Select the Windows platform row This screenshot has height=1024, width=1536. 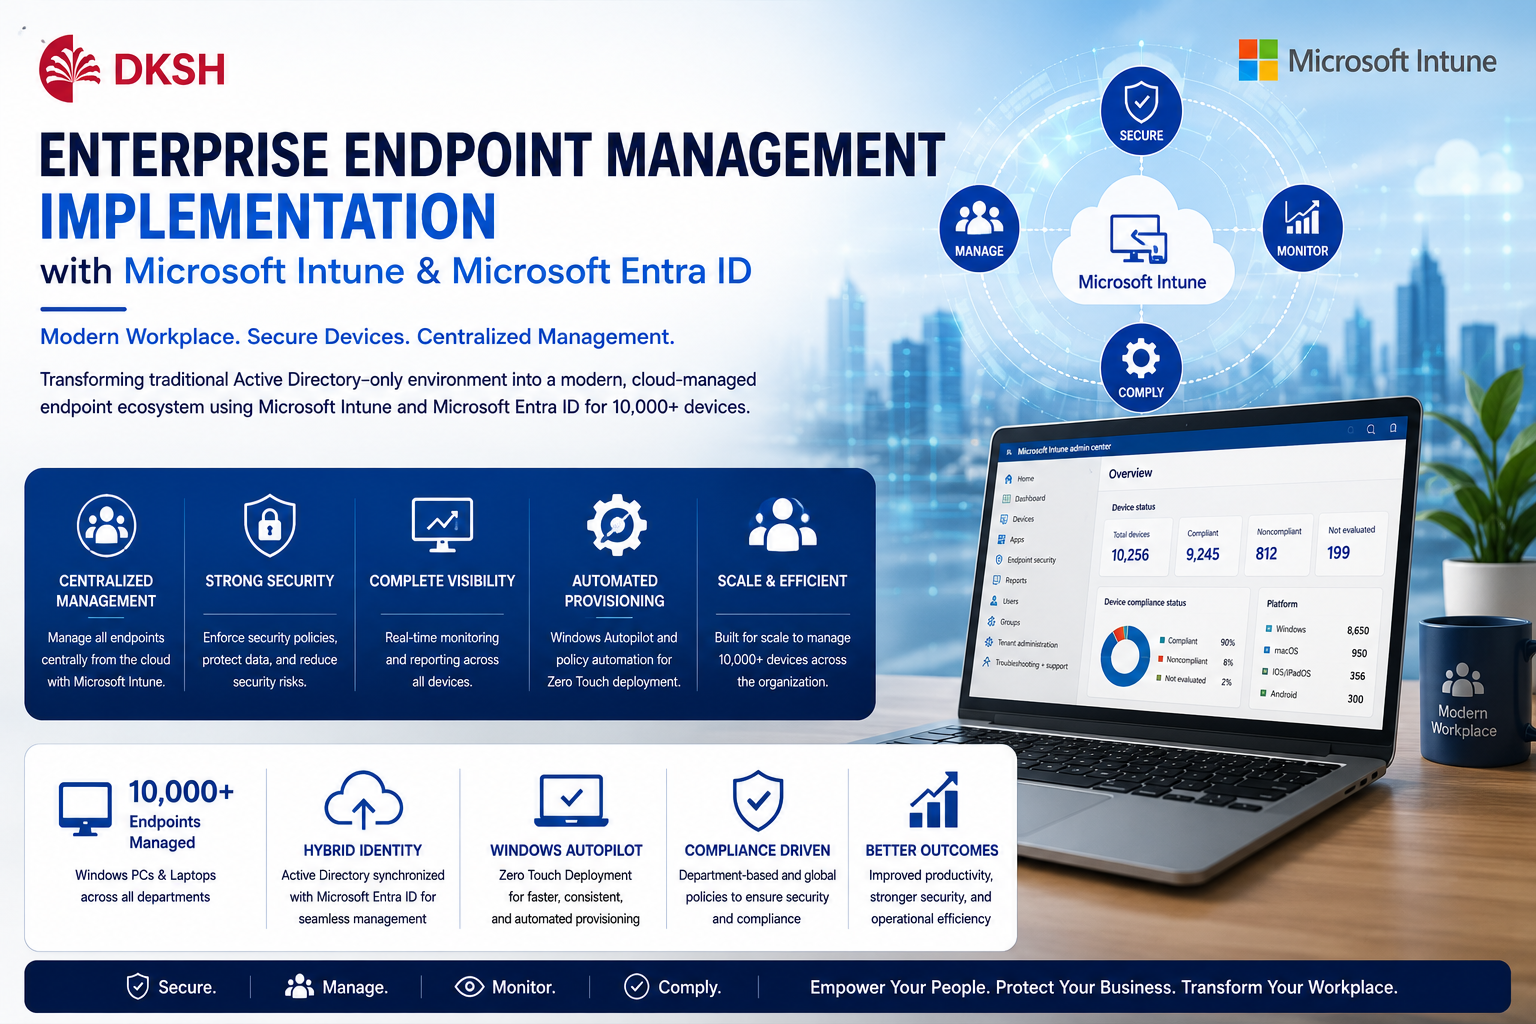(1317, 630)
